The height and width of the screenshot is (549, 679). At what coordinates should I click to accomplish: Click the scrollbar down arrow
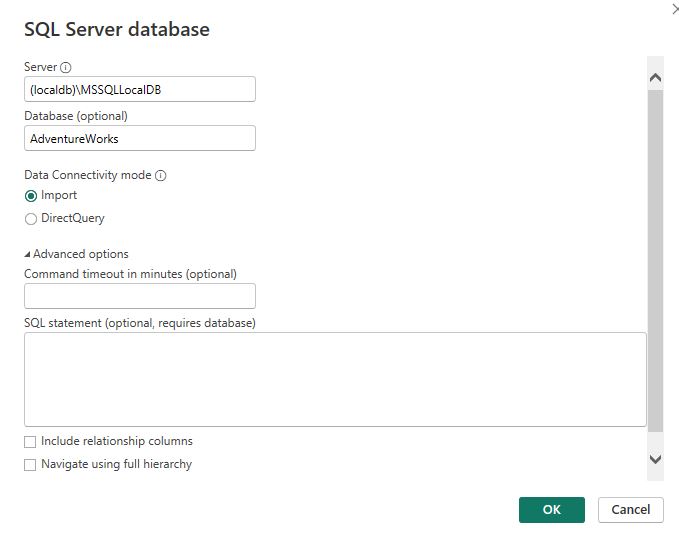[x=655, y=459]
